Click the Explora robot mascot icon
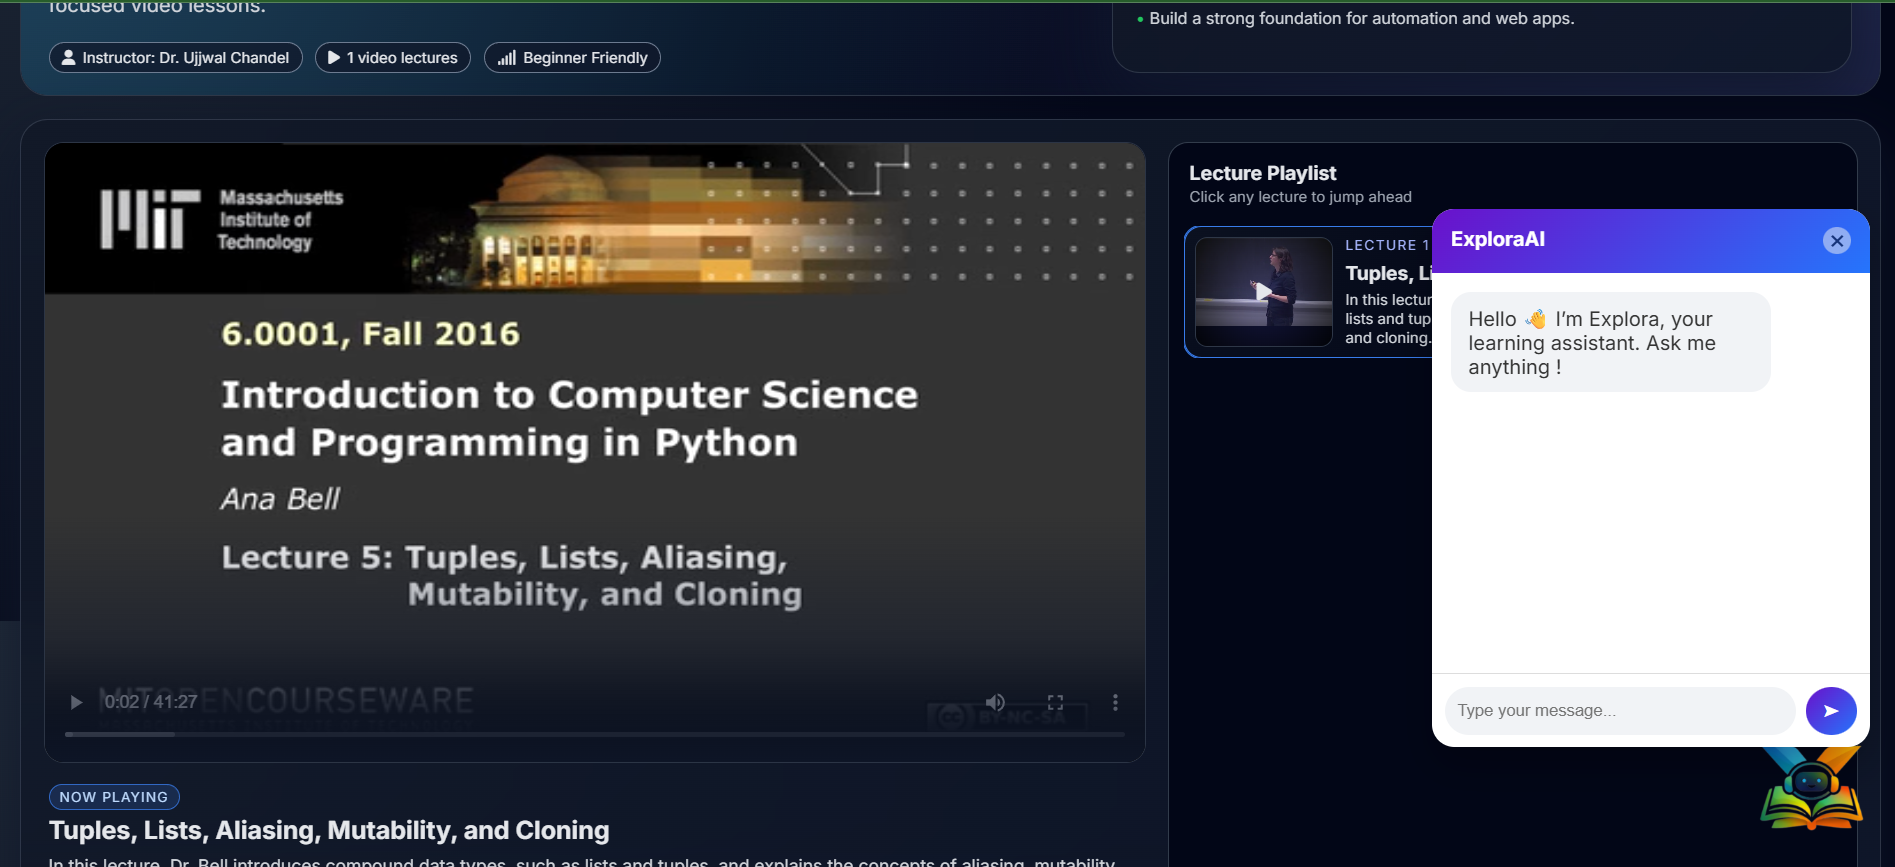The height and width of the screenshot is (867, 1895). [1812, 790]
